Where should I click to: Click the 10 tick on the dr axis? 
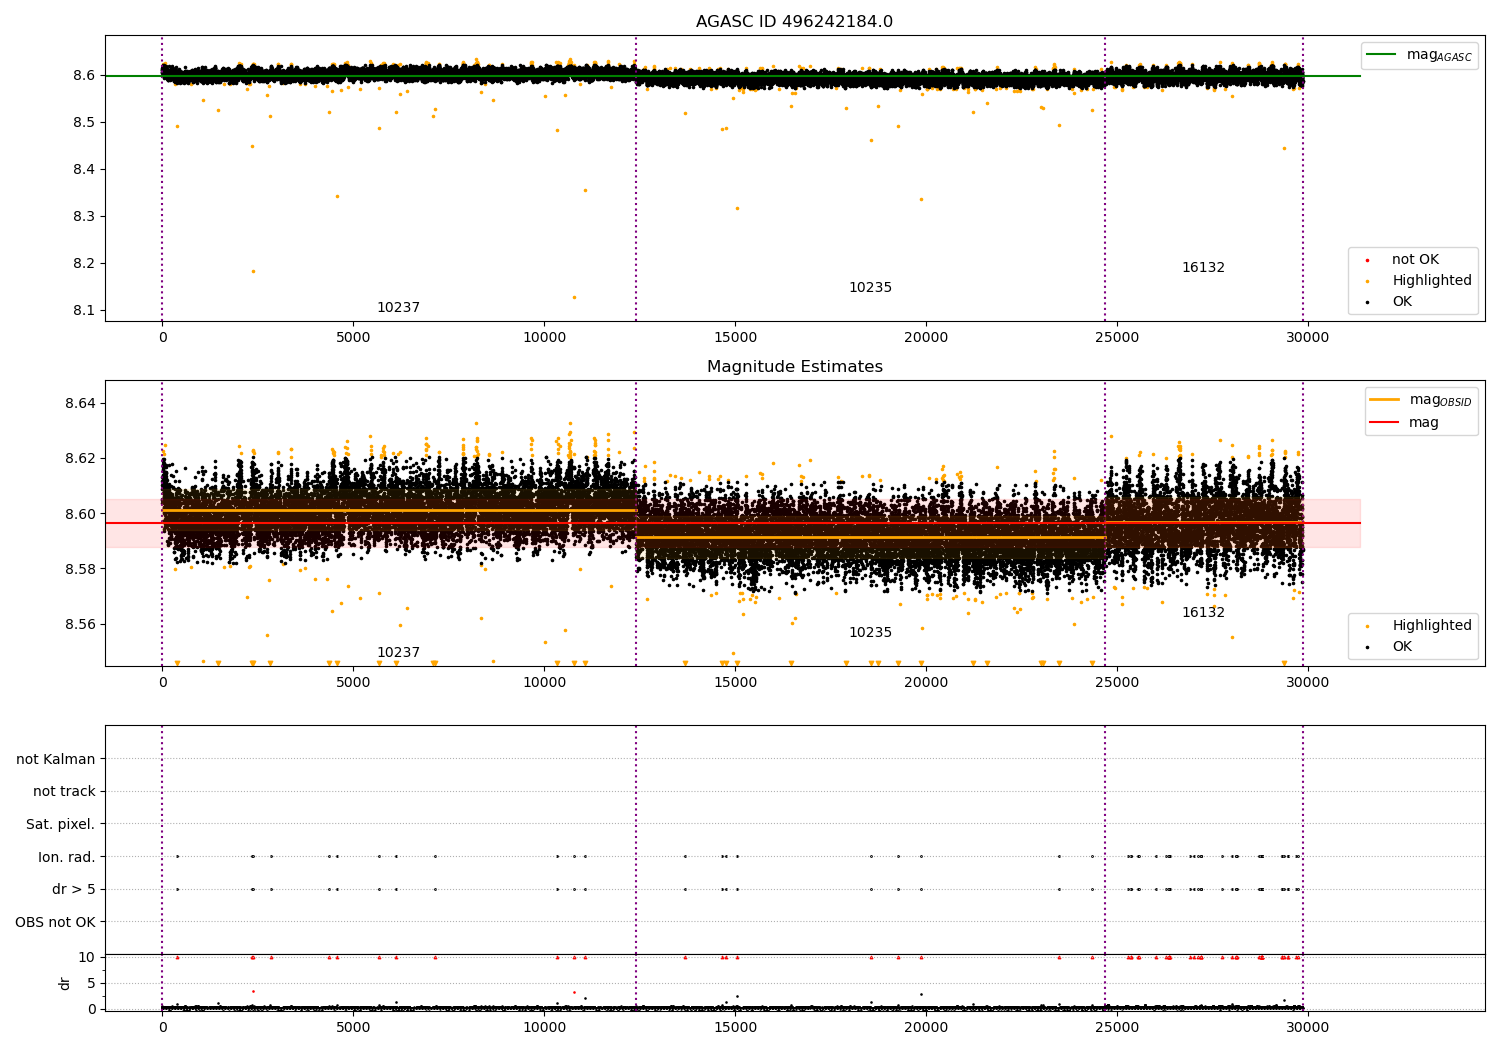[x=87, y=957]
